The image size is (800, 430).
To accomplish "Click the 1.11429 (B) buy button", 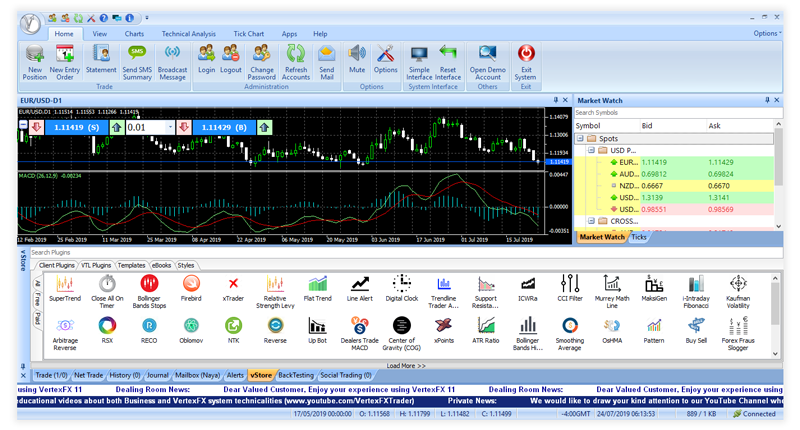I will pyautogui.click(x=223, y=128).
